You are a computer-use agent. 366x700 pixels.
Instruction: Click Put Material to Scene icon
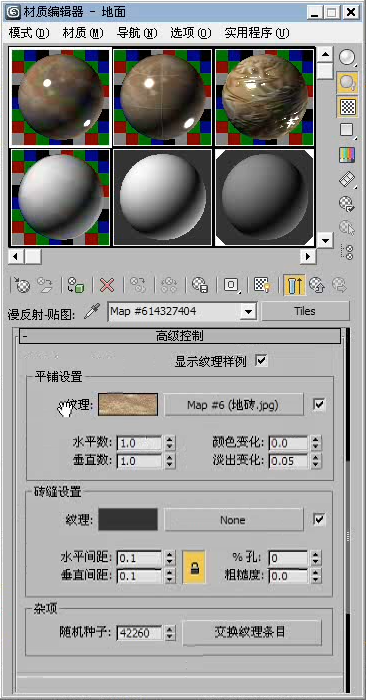coord(45,285)
